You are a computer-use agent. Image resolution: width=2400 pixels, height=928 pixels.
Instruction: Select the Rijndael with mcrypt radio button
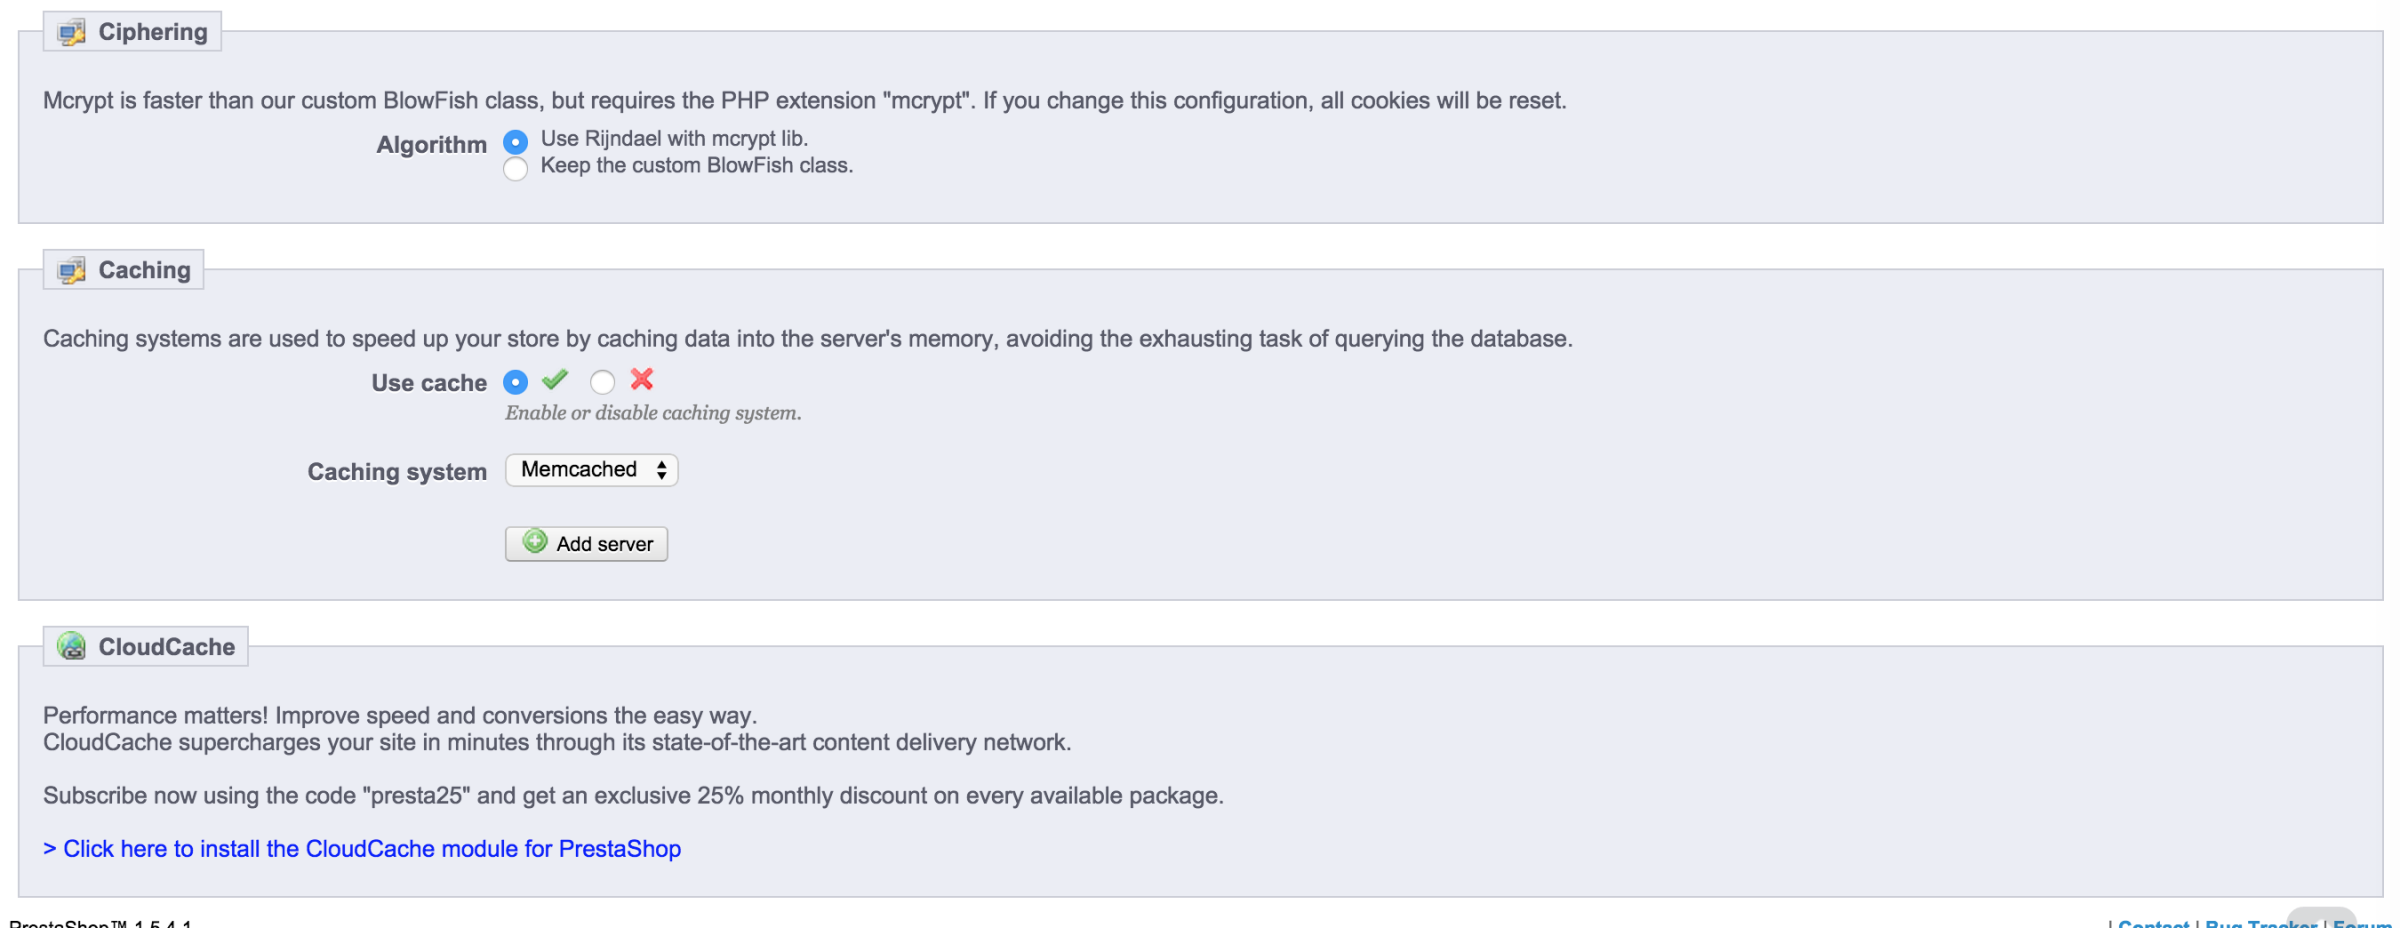[x=515, y=142]
